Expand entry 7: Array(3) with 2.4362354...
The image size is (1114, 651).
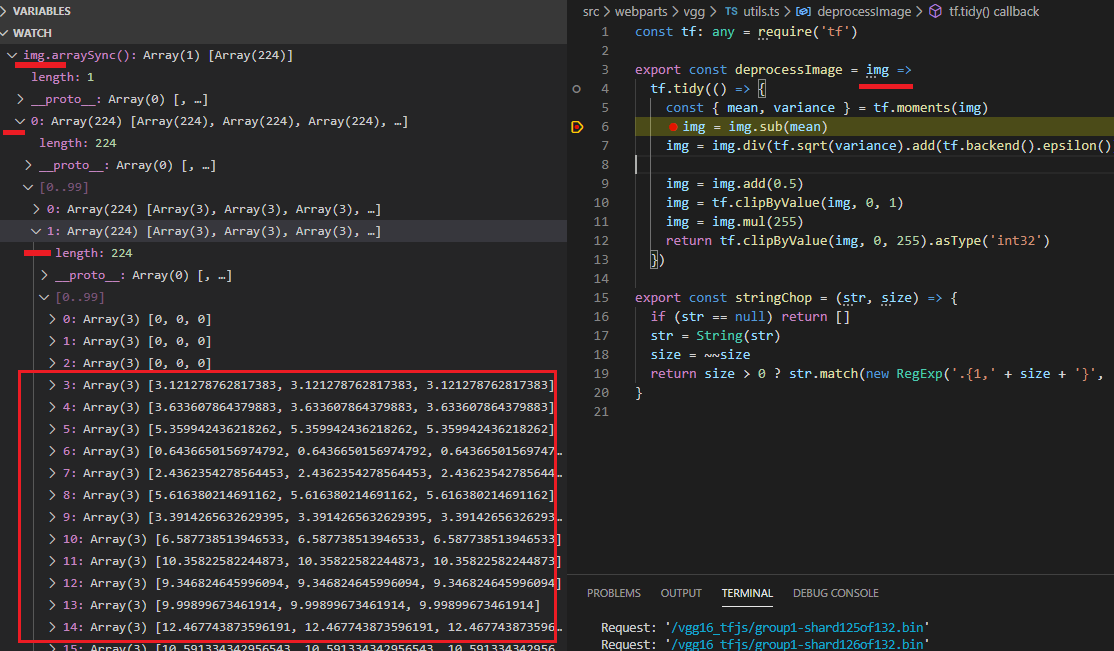pos(53,473)
